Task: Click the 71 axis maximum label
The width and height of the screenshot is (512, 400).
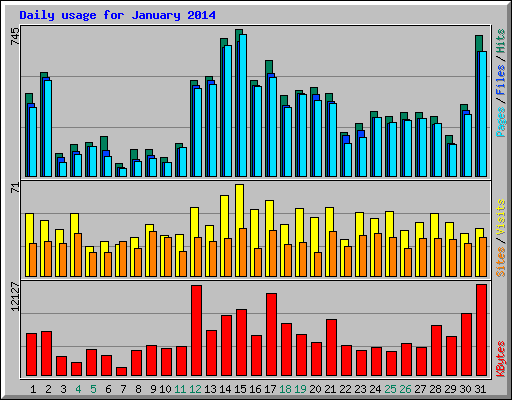Action: (x=15, y=187)
